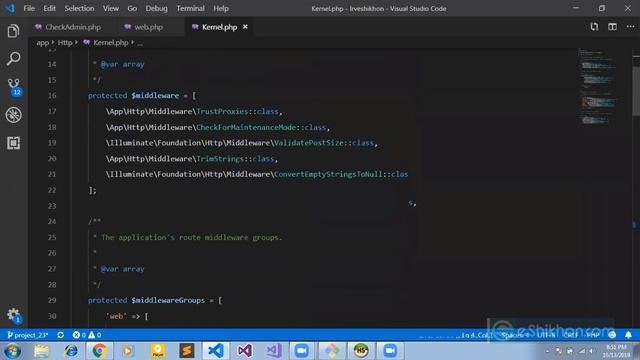
Task: Open the Extensions view in activity bar
Action: coord(13,143)
